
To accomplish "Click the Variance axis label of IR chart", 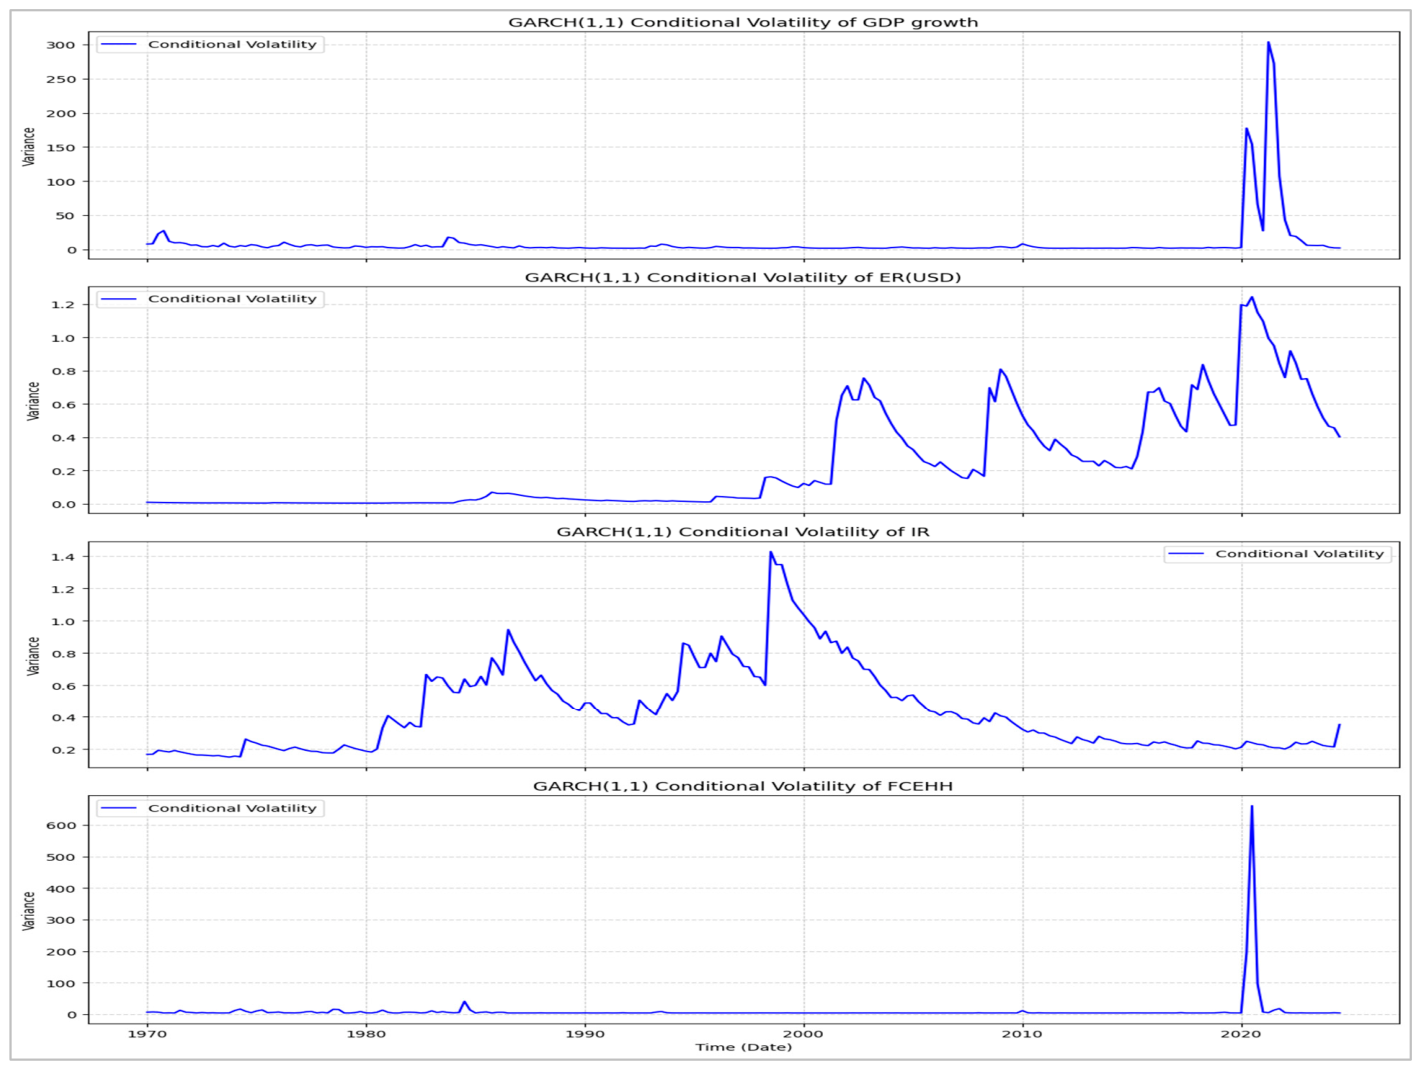I will click(33, 656).
